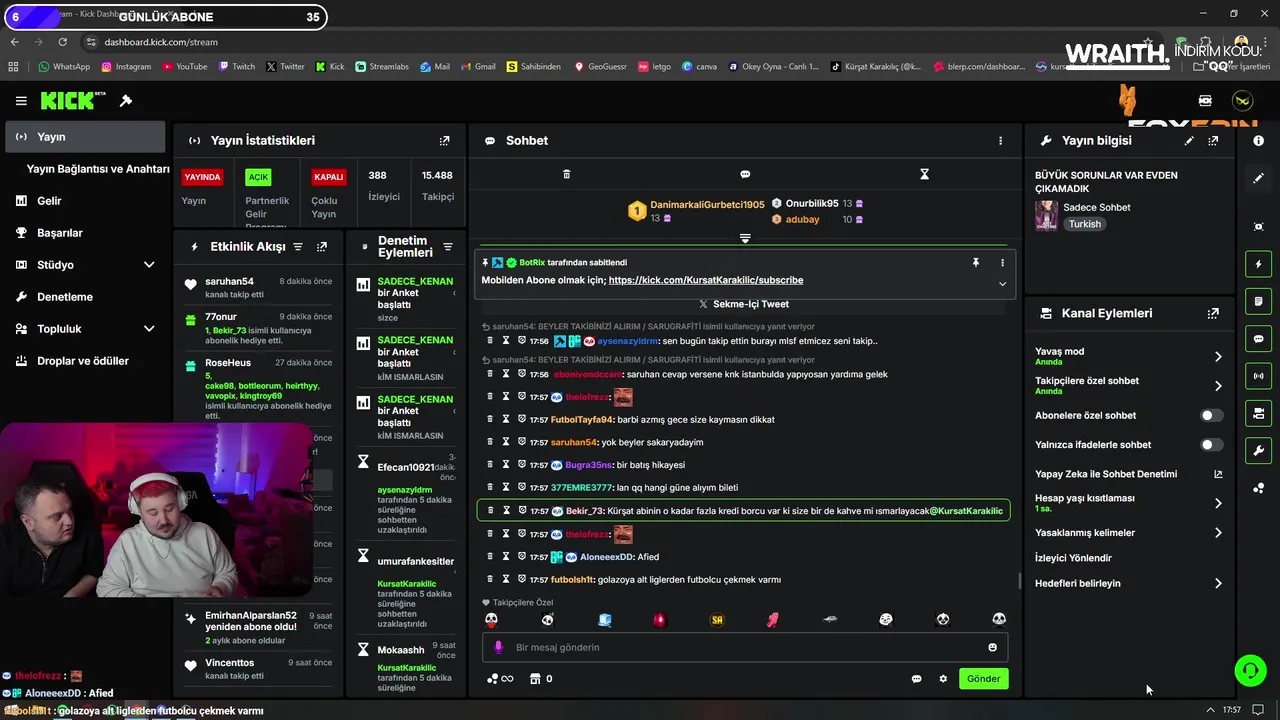Click the trash icon in Sohbet toolbar

[566, 174]
